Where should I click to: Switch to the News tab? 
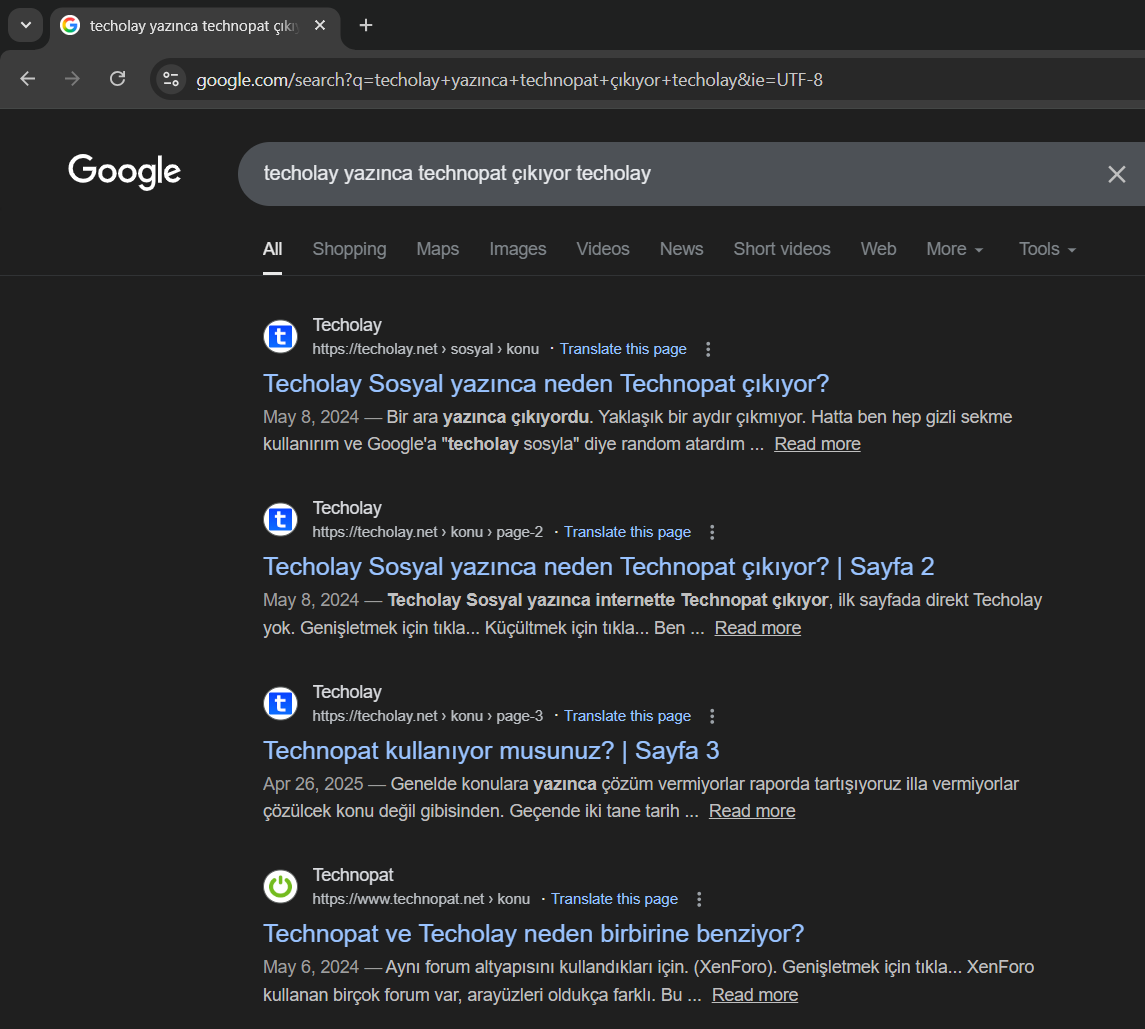tap(681, 249)
